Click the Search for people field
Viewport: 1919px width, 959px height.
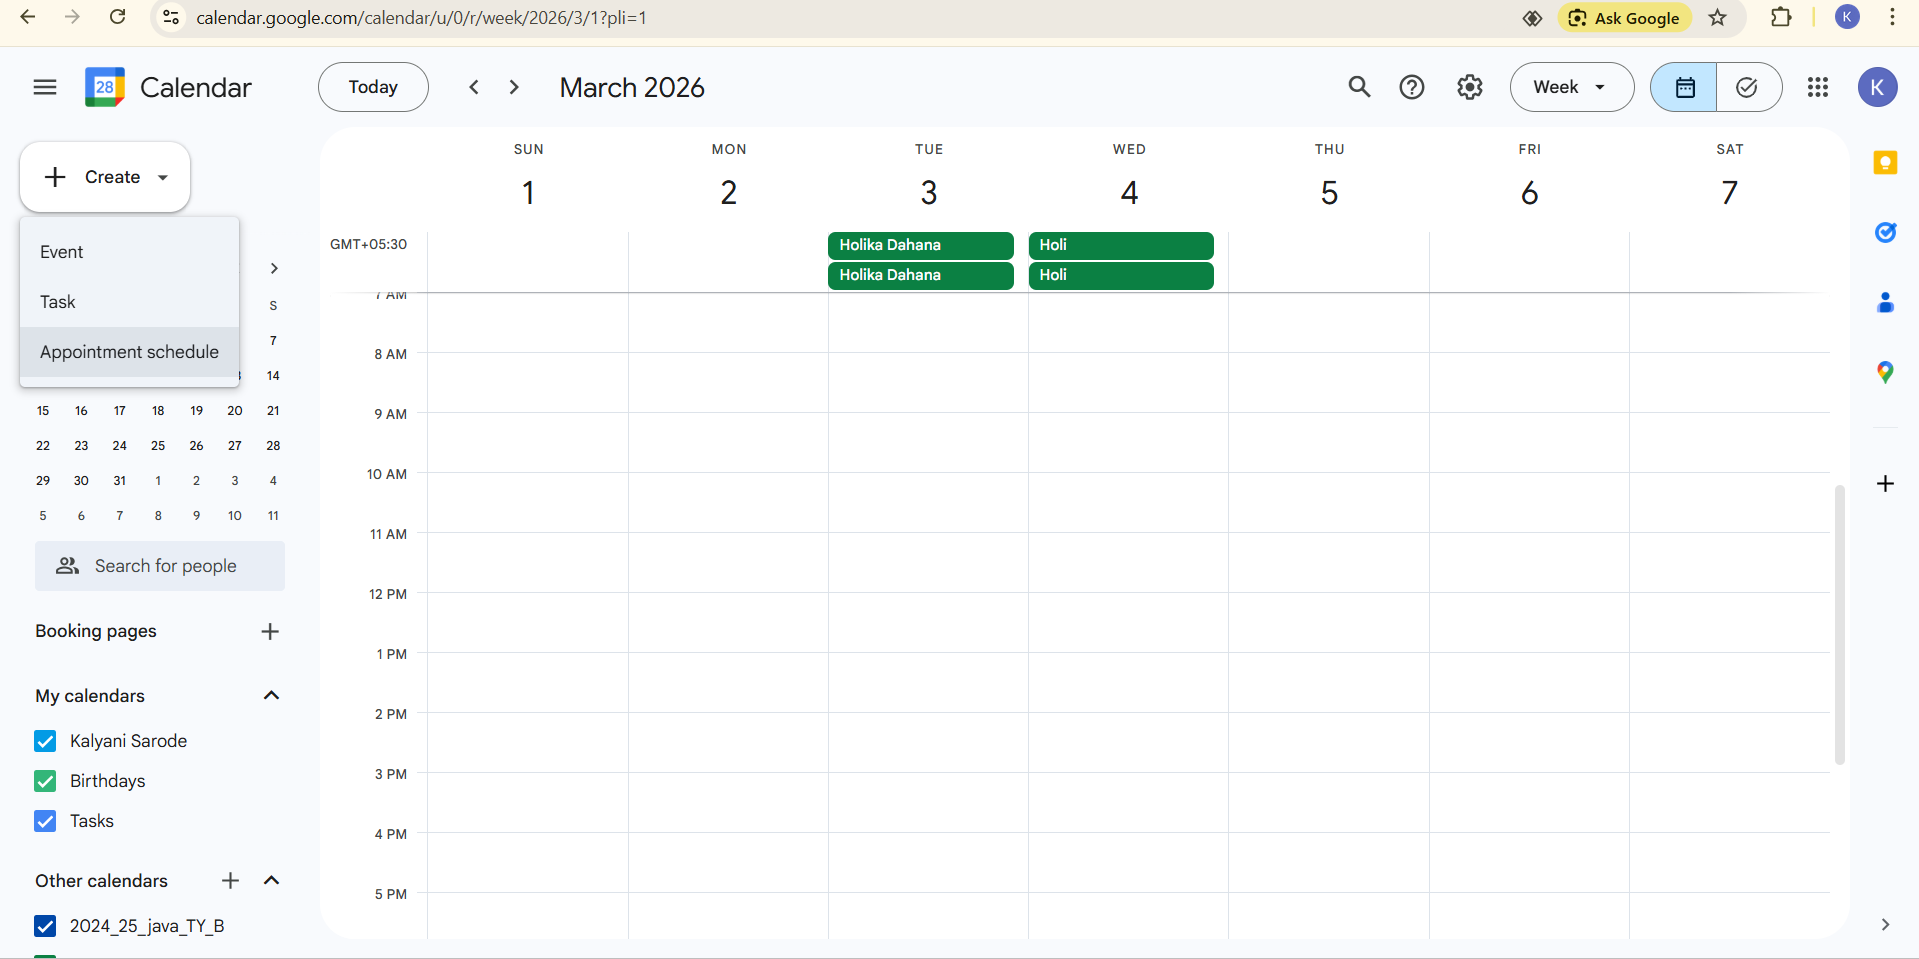click(x=165, y=566)
